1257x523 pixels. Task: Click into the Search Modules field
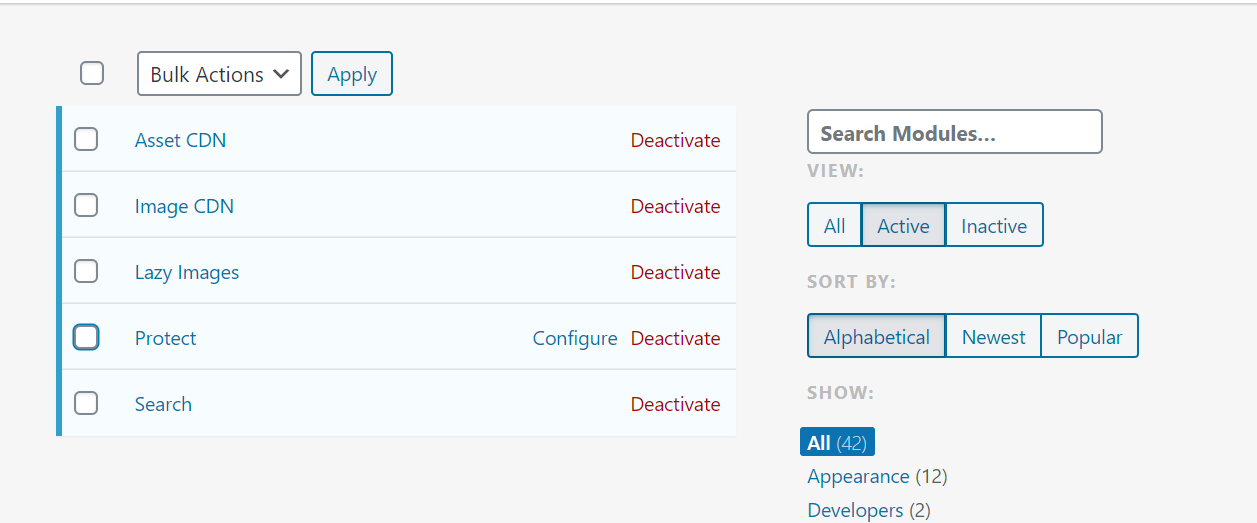pyautogui.click(x=954, y=132)
